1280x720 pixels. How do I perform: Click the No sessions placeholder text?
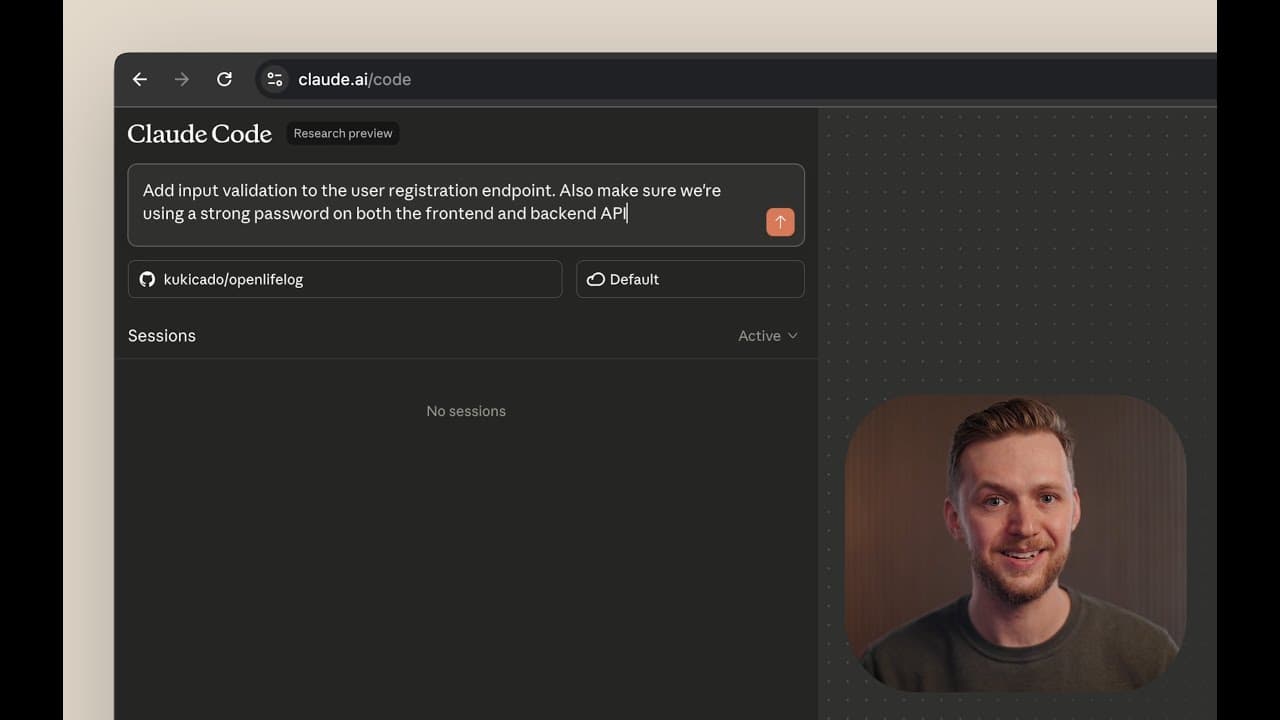tap(466, 411)
